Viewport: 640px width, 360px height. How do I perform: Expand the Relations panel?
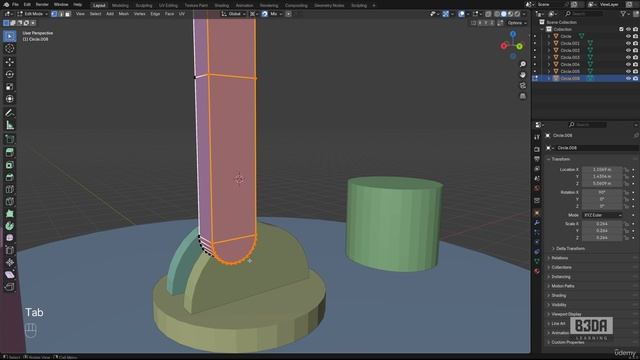pos(559,258)
